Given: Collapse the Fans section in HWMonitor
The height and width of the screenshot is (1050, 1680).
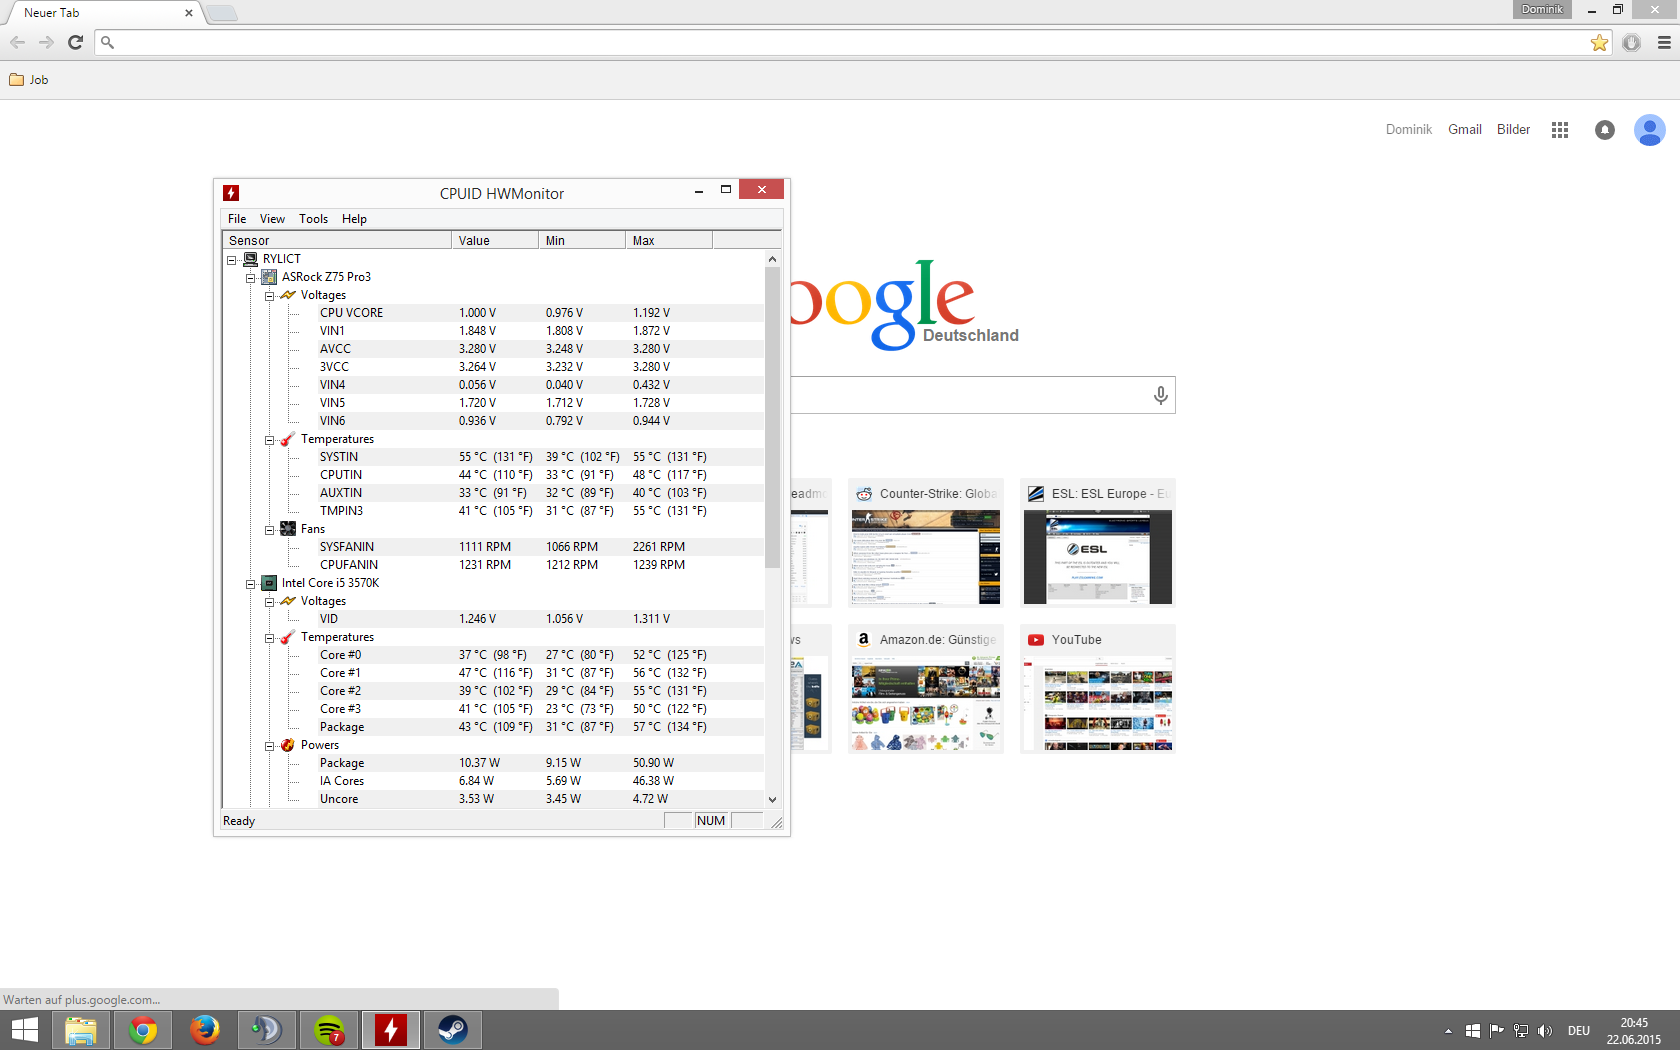Looking at the screenshot, I should click(269, 530).
